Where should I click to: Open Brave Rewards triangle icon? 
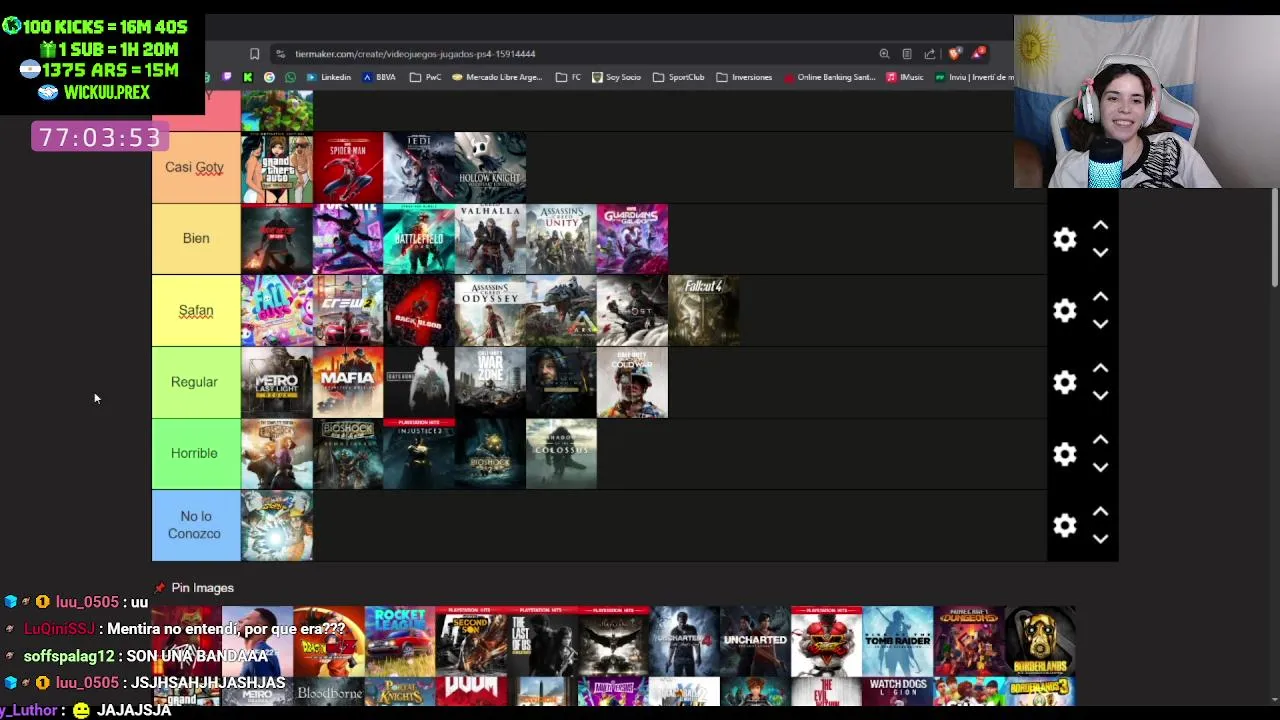click(980, 54)
